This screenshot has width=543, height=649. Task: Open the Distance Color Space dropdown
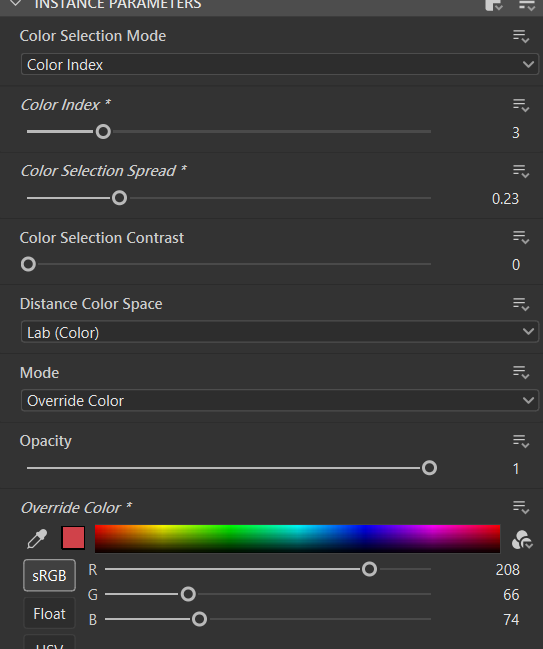click(280, 332)
